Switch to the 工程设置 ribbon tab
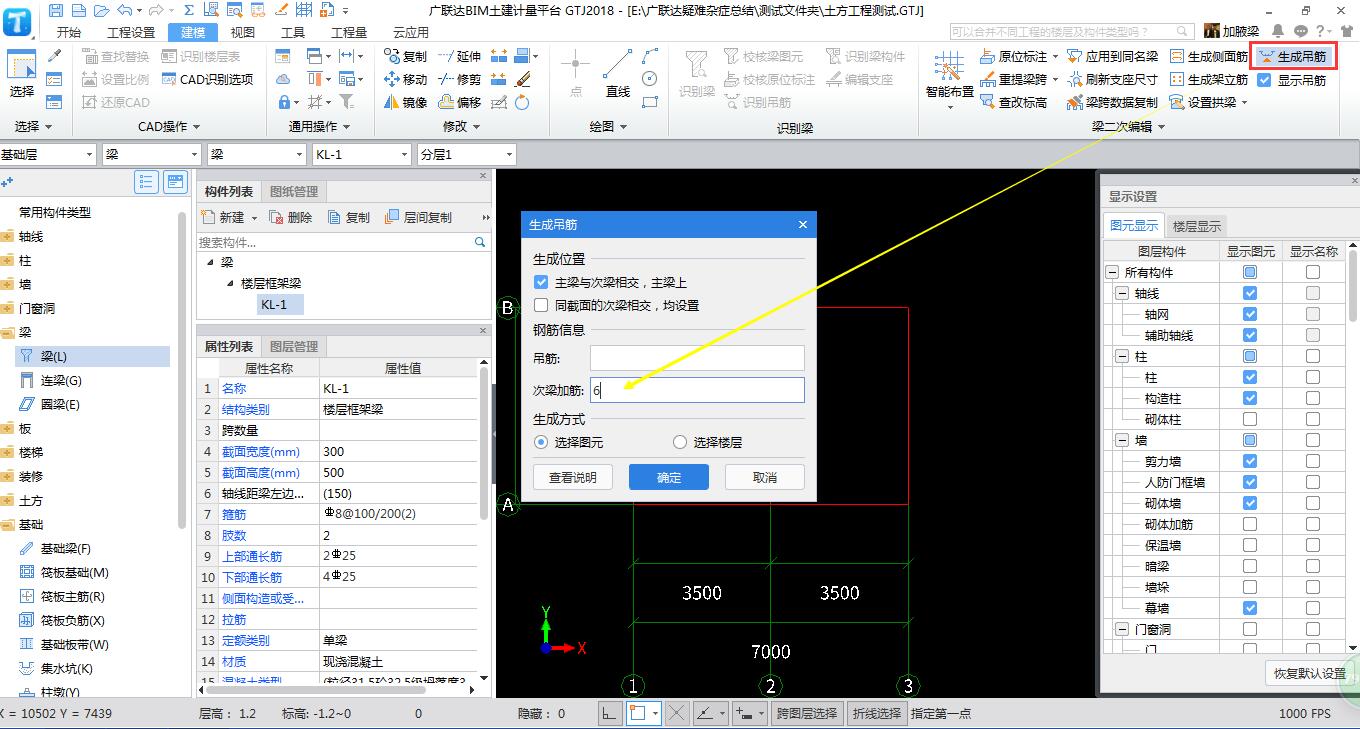 point(131,33)
